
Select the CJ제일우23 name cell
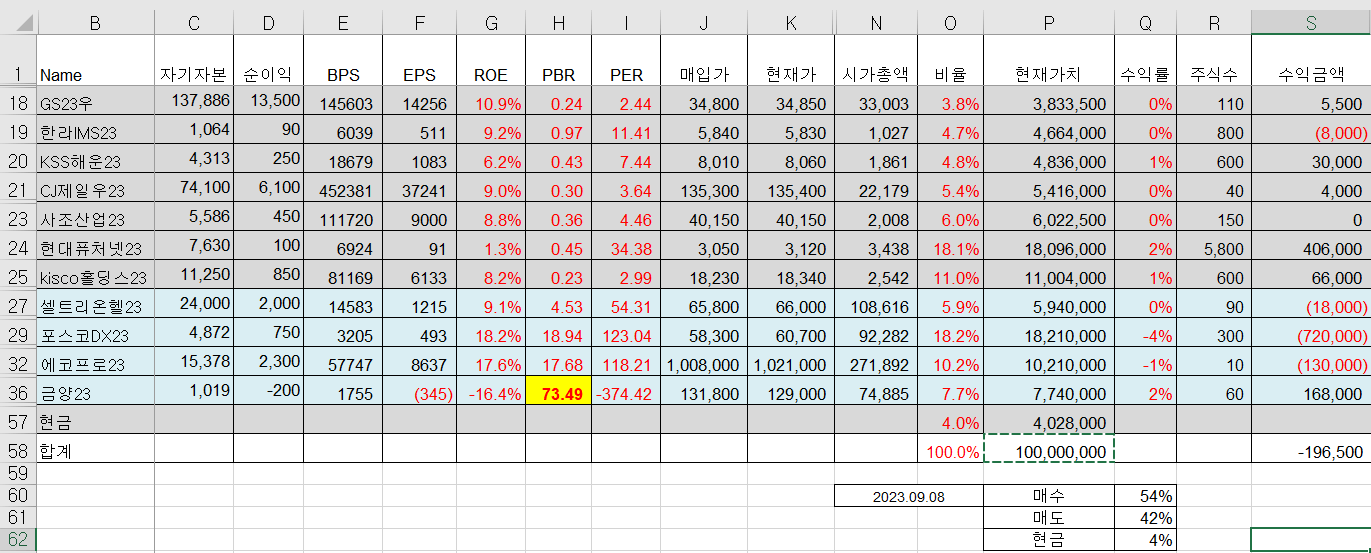click(95, 189)
